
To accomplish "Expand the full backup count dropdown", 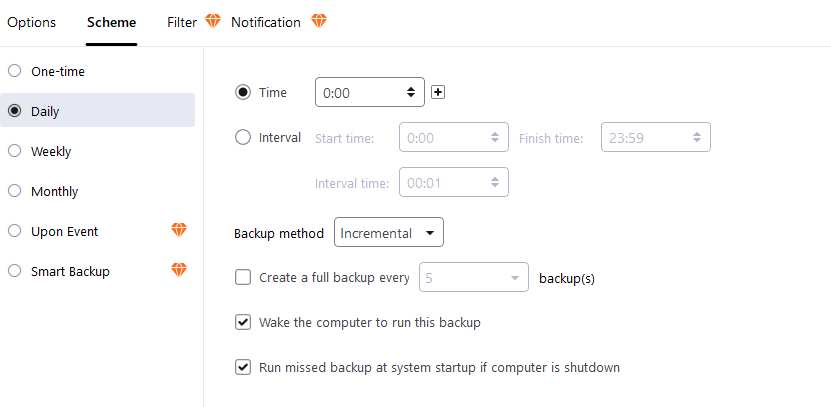I will pos(474,277).
